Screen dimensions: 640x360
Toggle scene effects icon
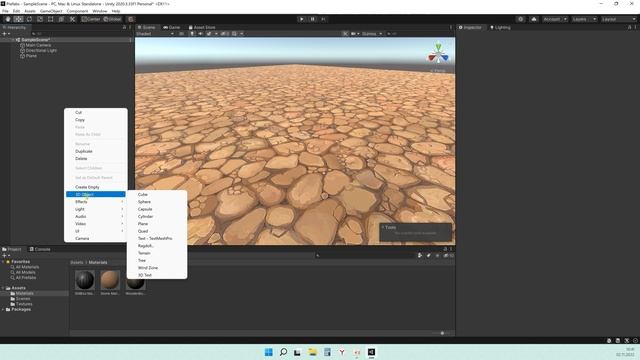209,34
